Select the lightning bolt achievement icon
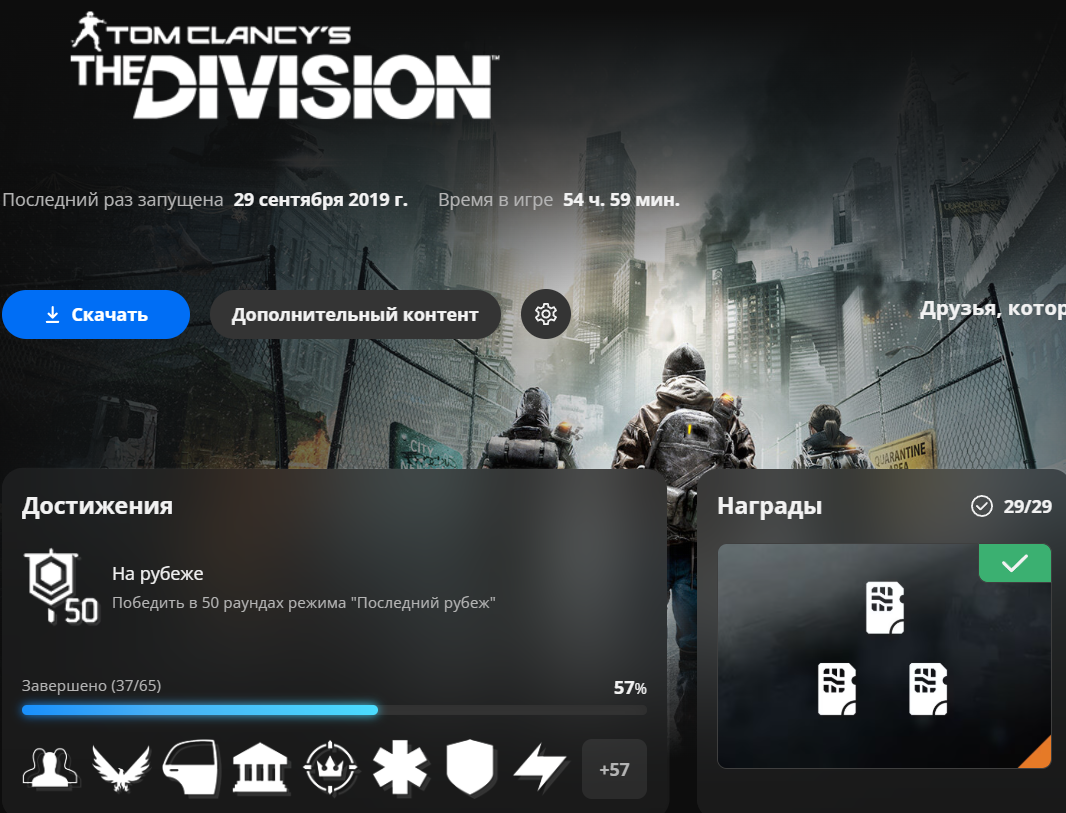The width and height of the screenshot is (1066, 813). pyautogui.click(x=540, y=768)
